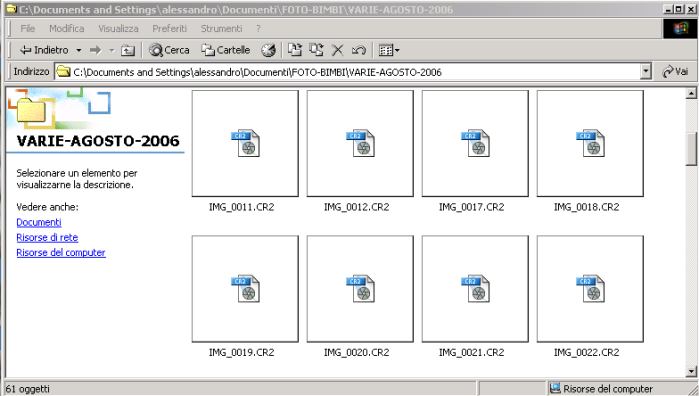Select the IMG_0019.CR2 thumbnail
Screen dimensions: 699x396
pyautogui.click(x=245, y=289)
